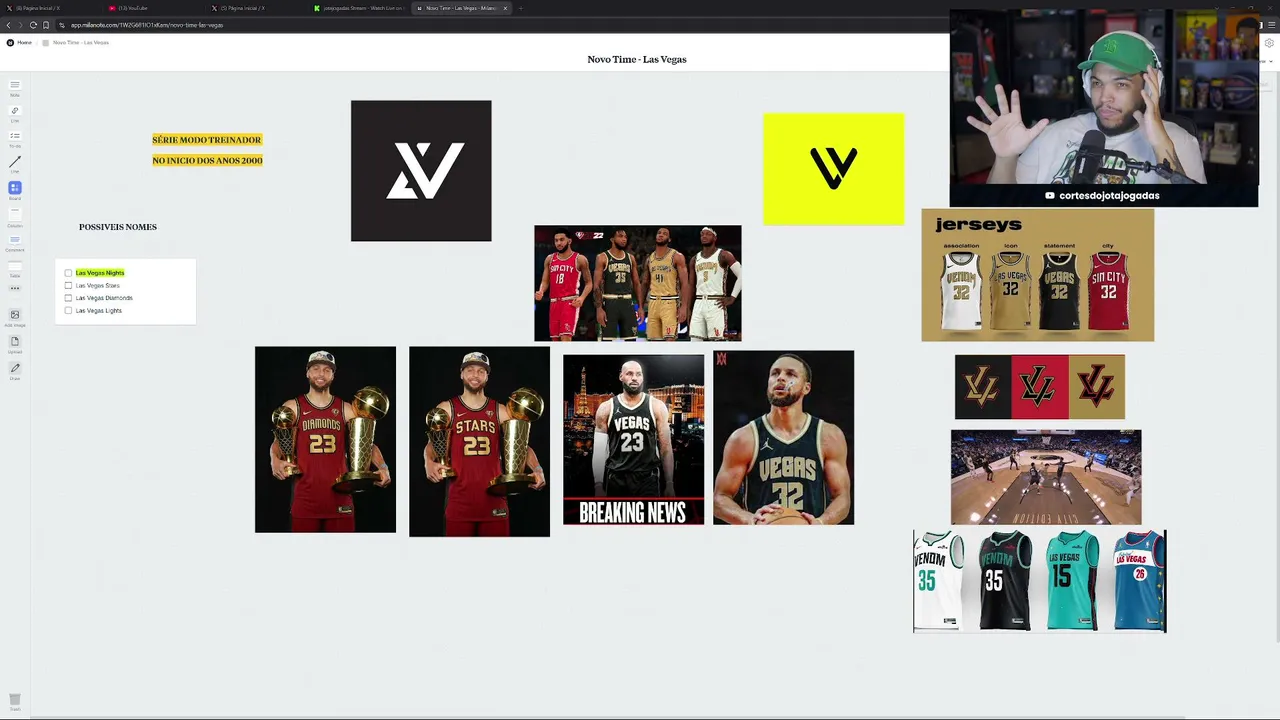Click the highlighted Las Vegas Nights text
Image resolution: width=1280 pixels, height=720 pixels.
[100, 273]
